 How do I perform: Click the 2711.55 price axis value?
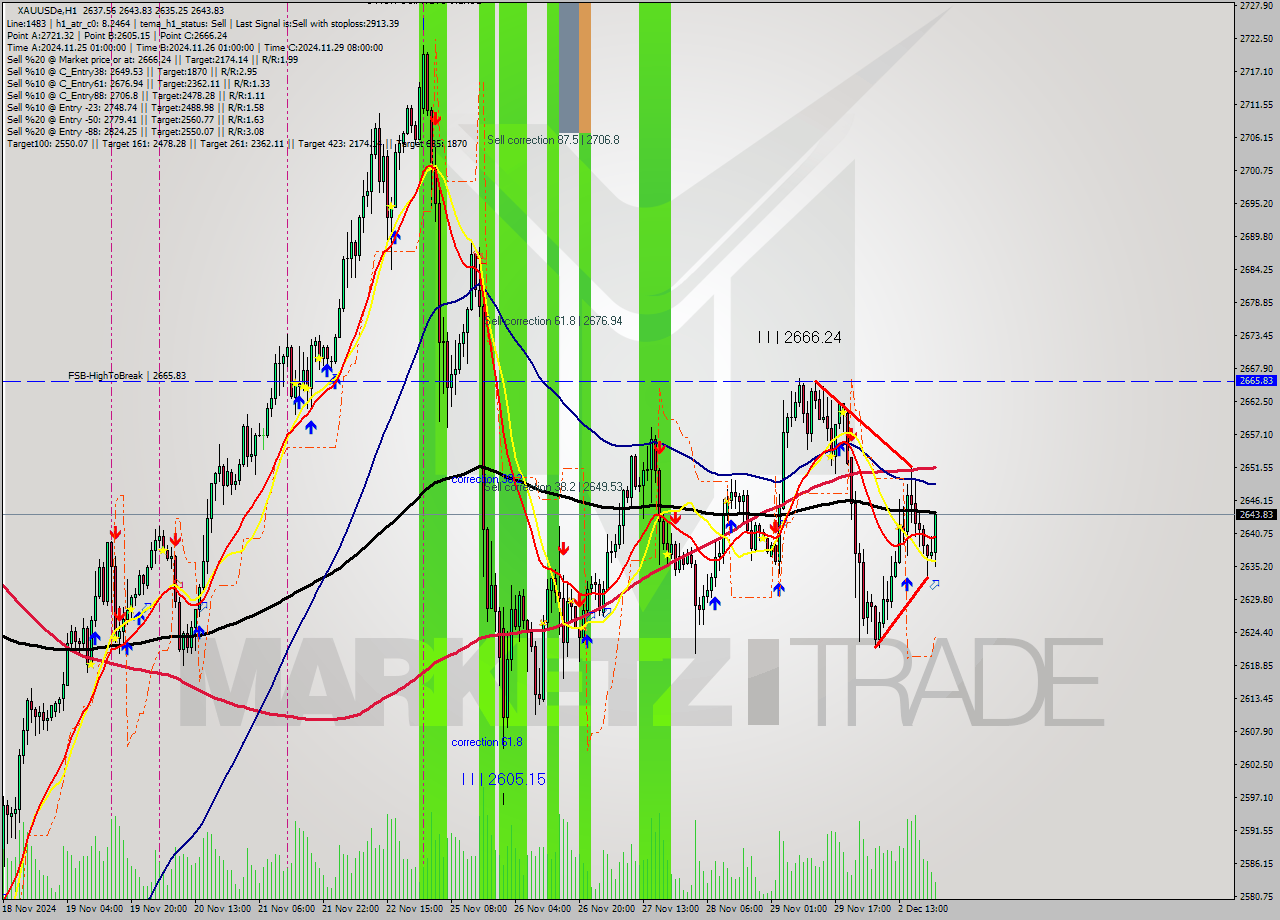click(x=1256, y=104)
